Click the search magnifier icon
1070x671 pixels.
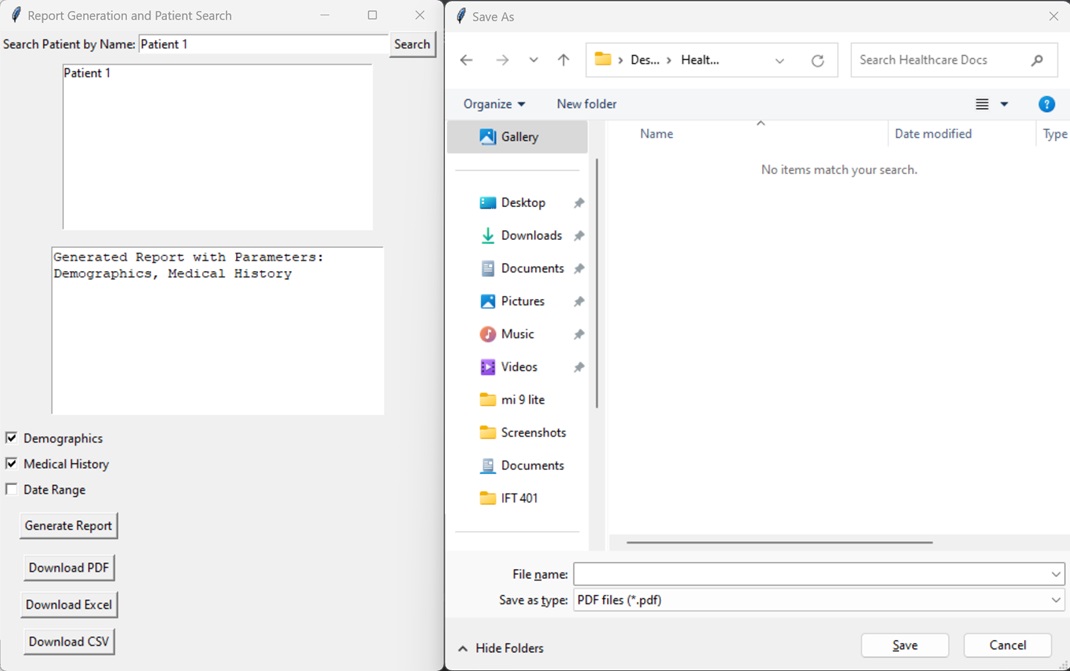point(1037,60)
